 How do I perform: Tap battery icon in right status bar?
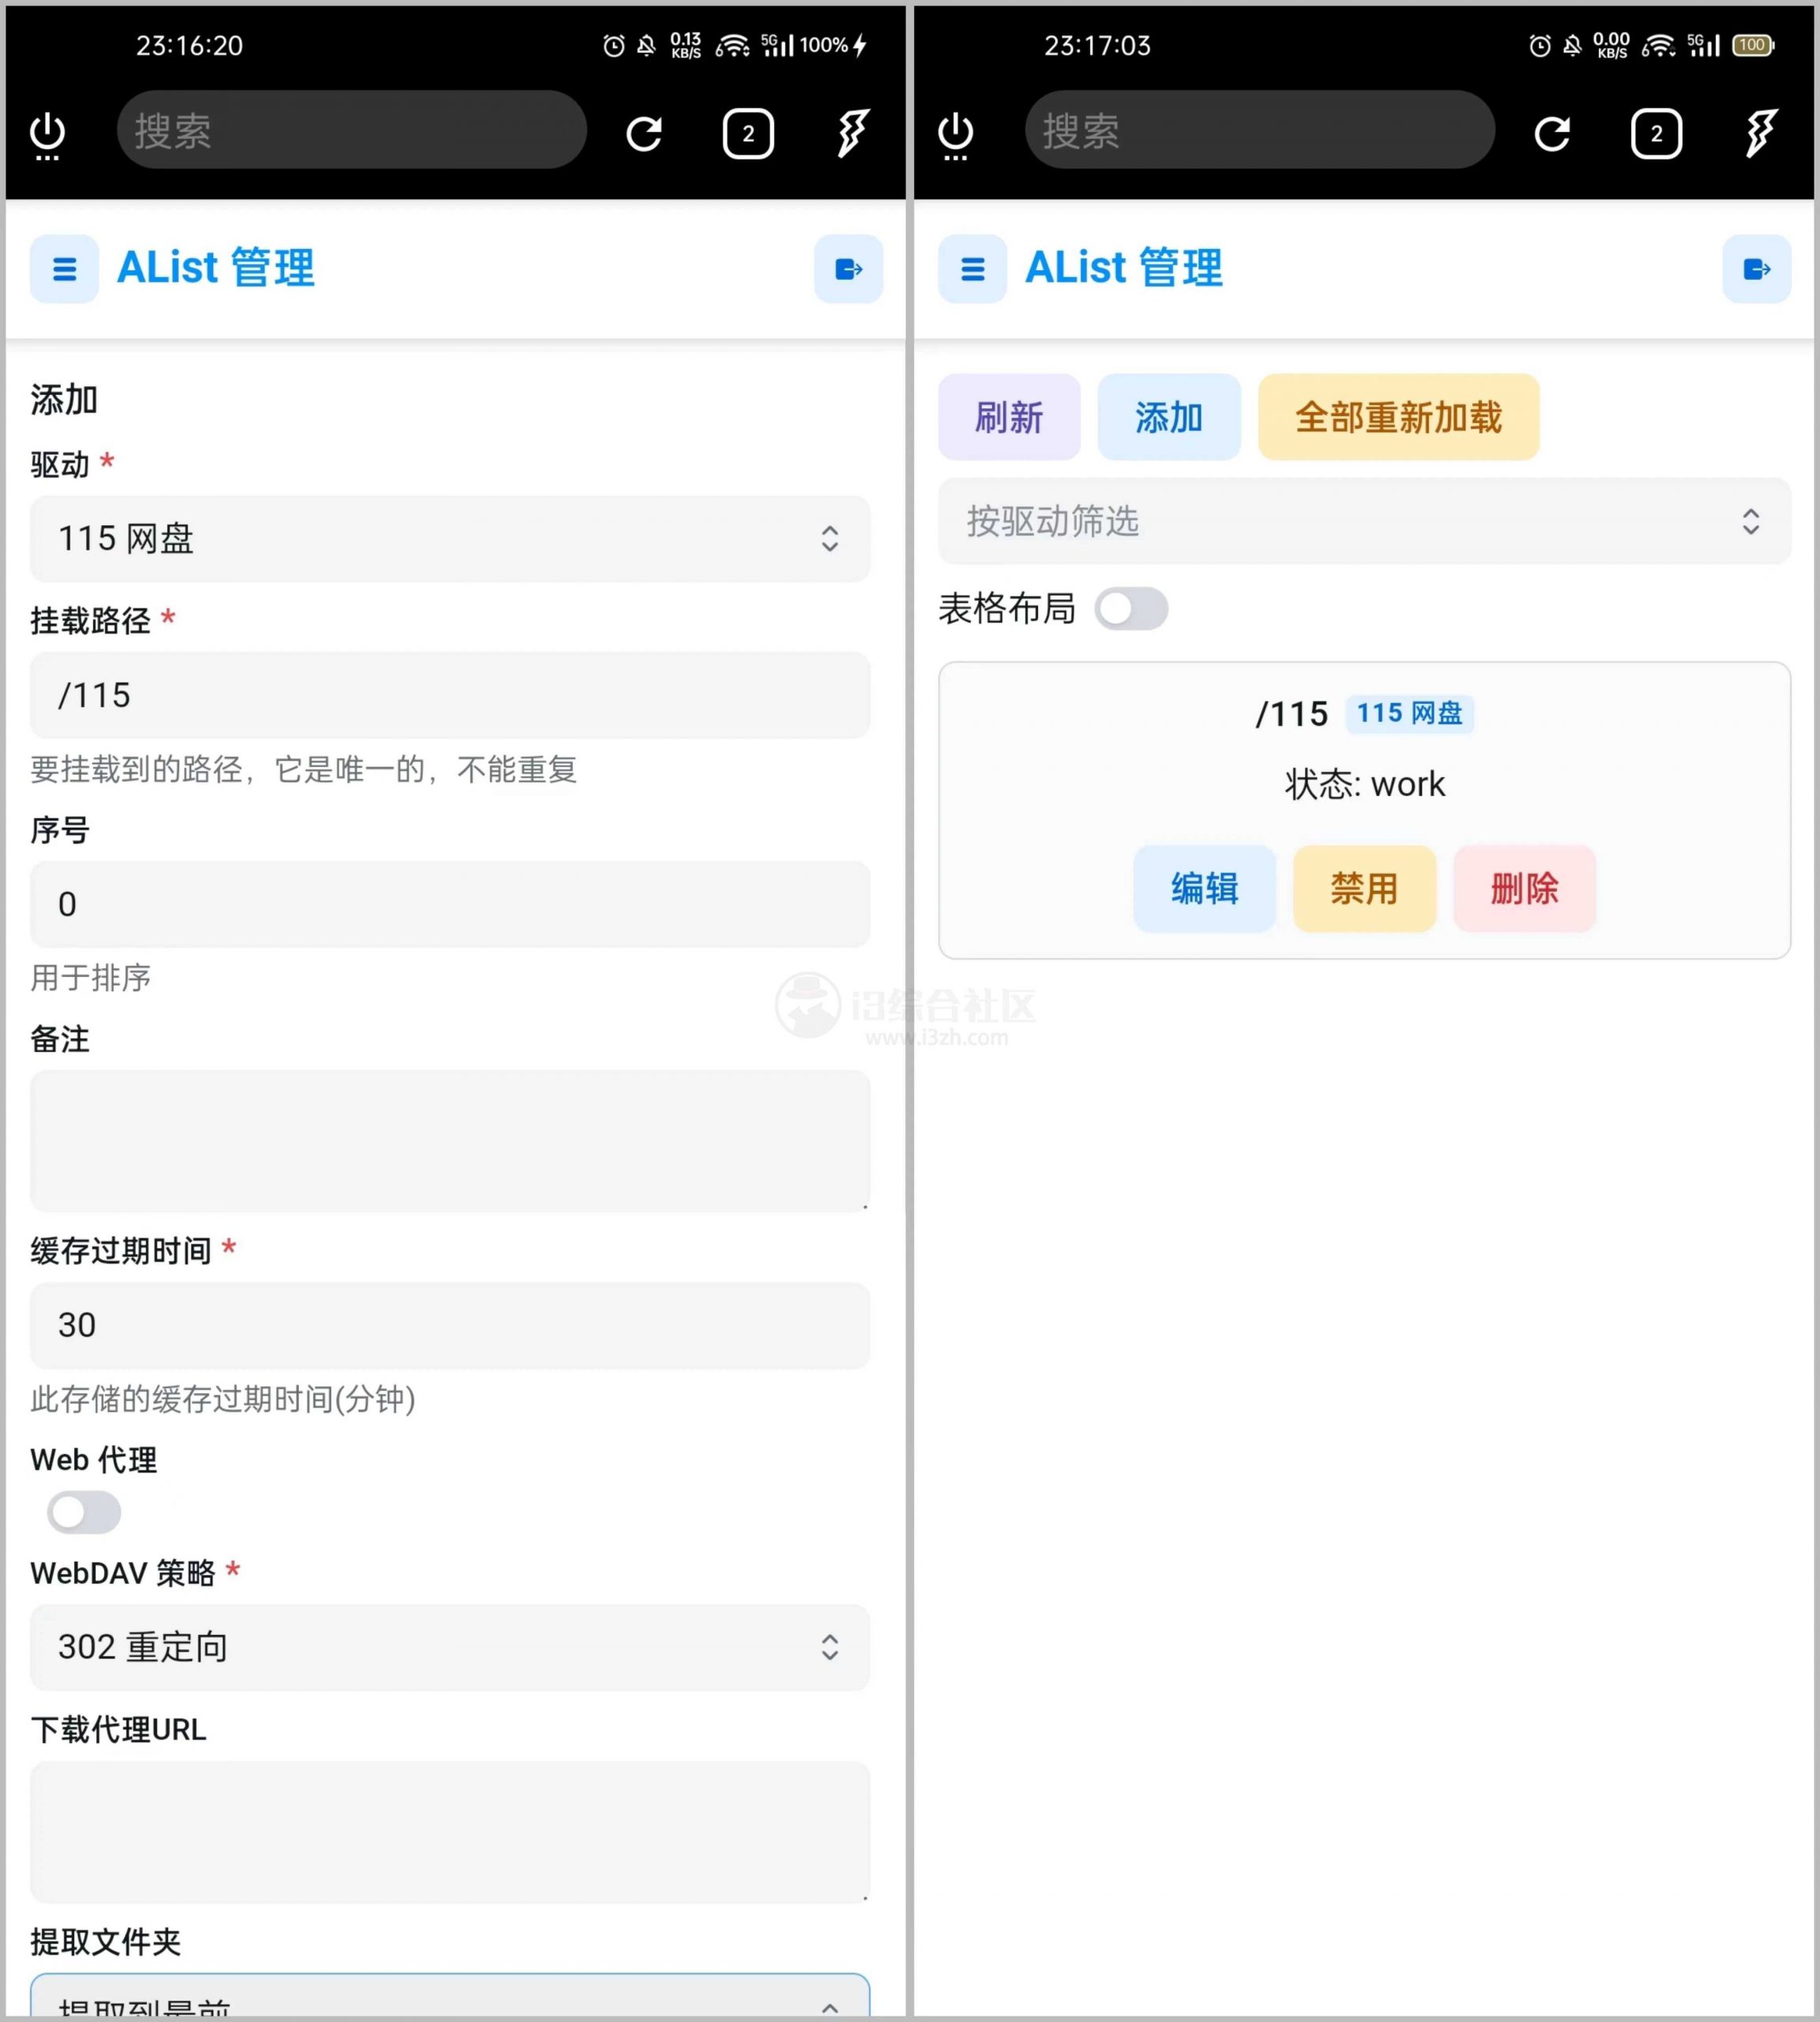(1753, 45)
